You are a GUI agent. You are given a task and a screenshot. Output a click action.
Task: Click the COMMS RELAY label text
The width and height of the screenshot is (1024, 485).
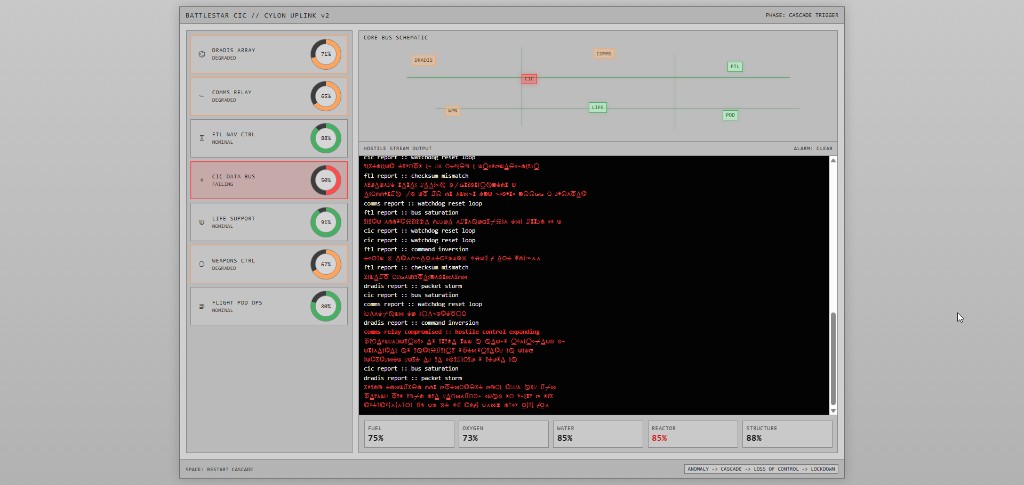(x=231, y=92)
